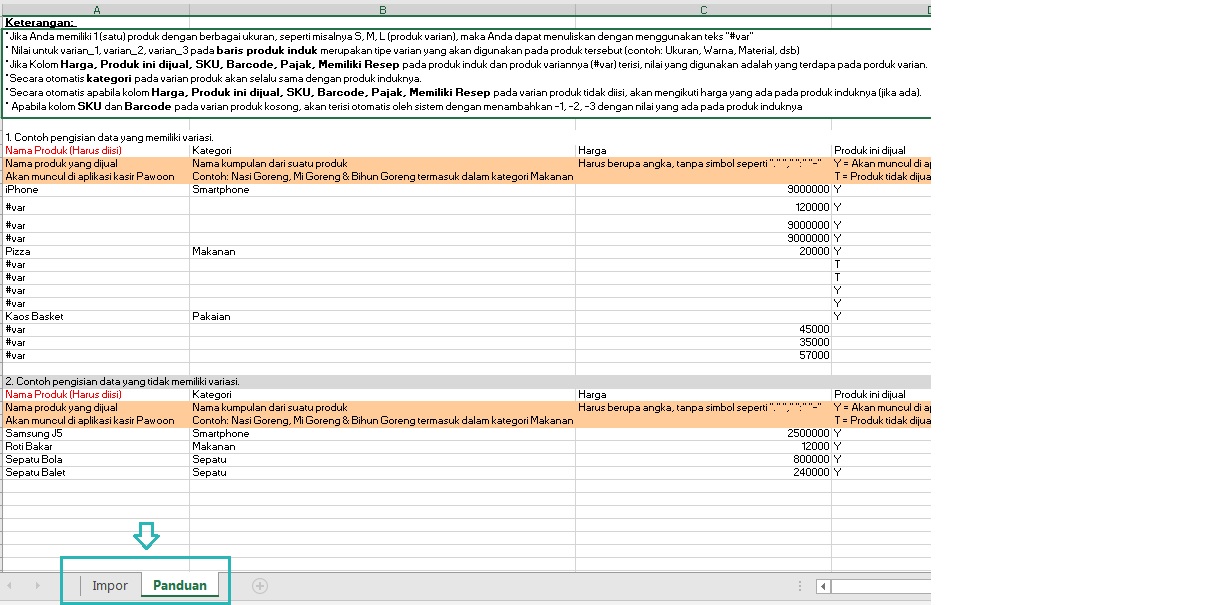Click the Pakaian category cell
Viewport: 1231px width, 605px height.
[383, 317]
